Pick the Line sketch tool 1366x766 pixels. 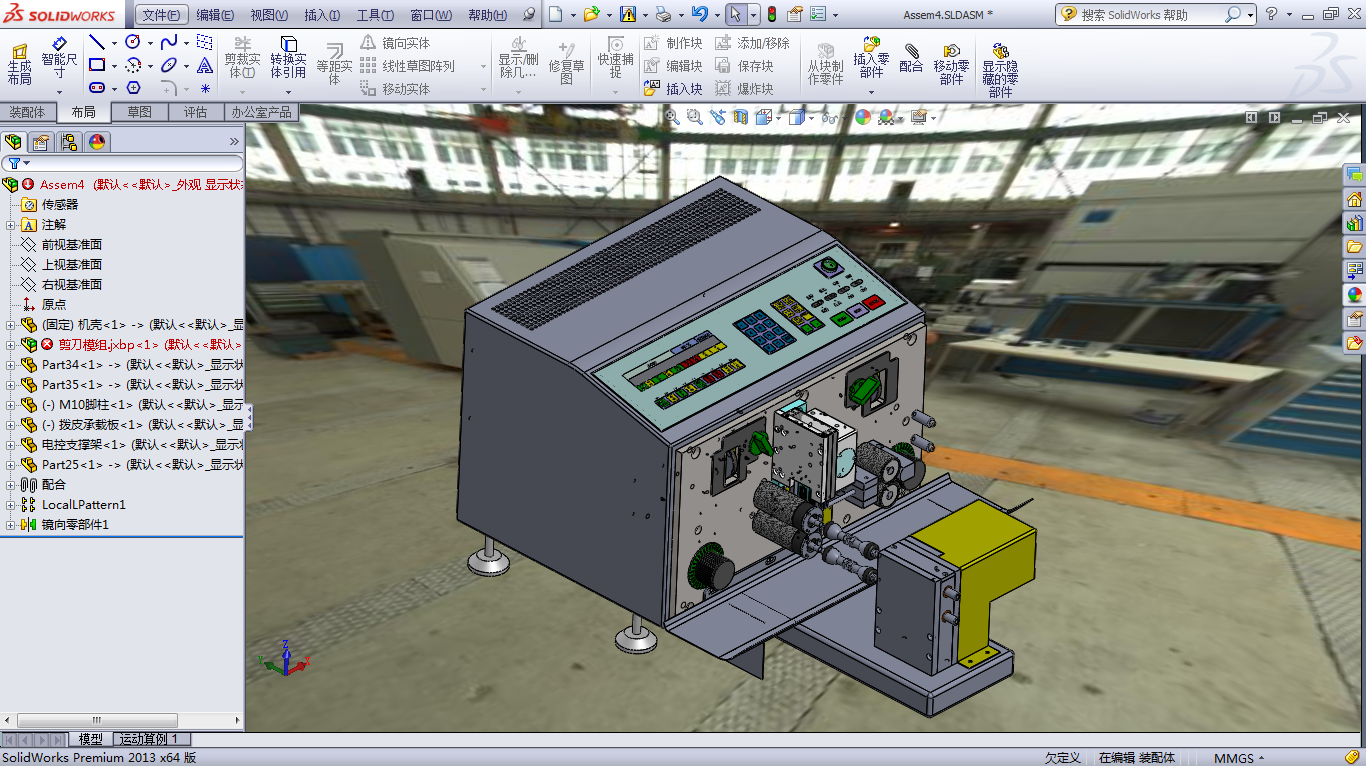tap(97, 42)
